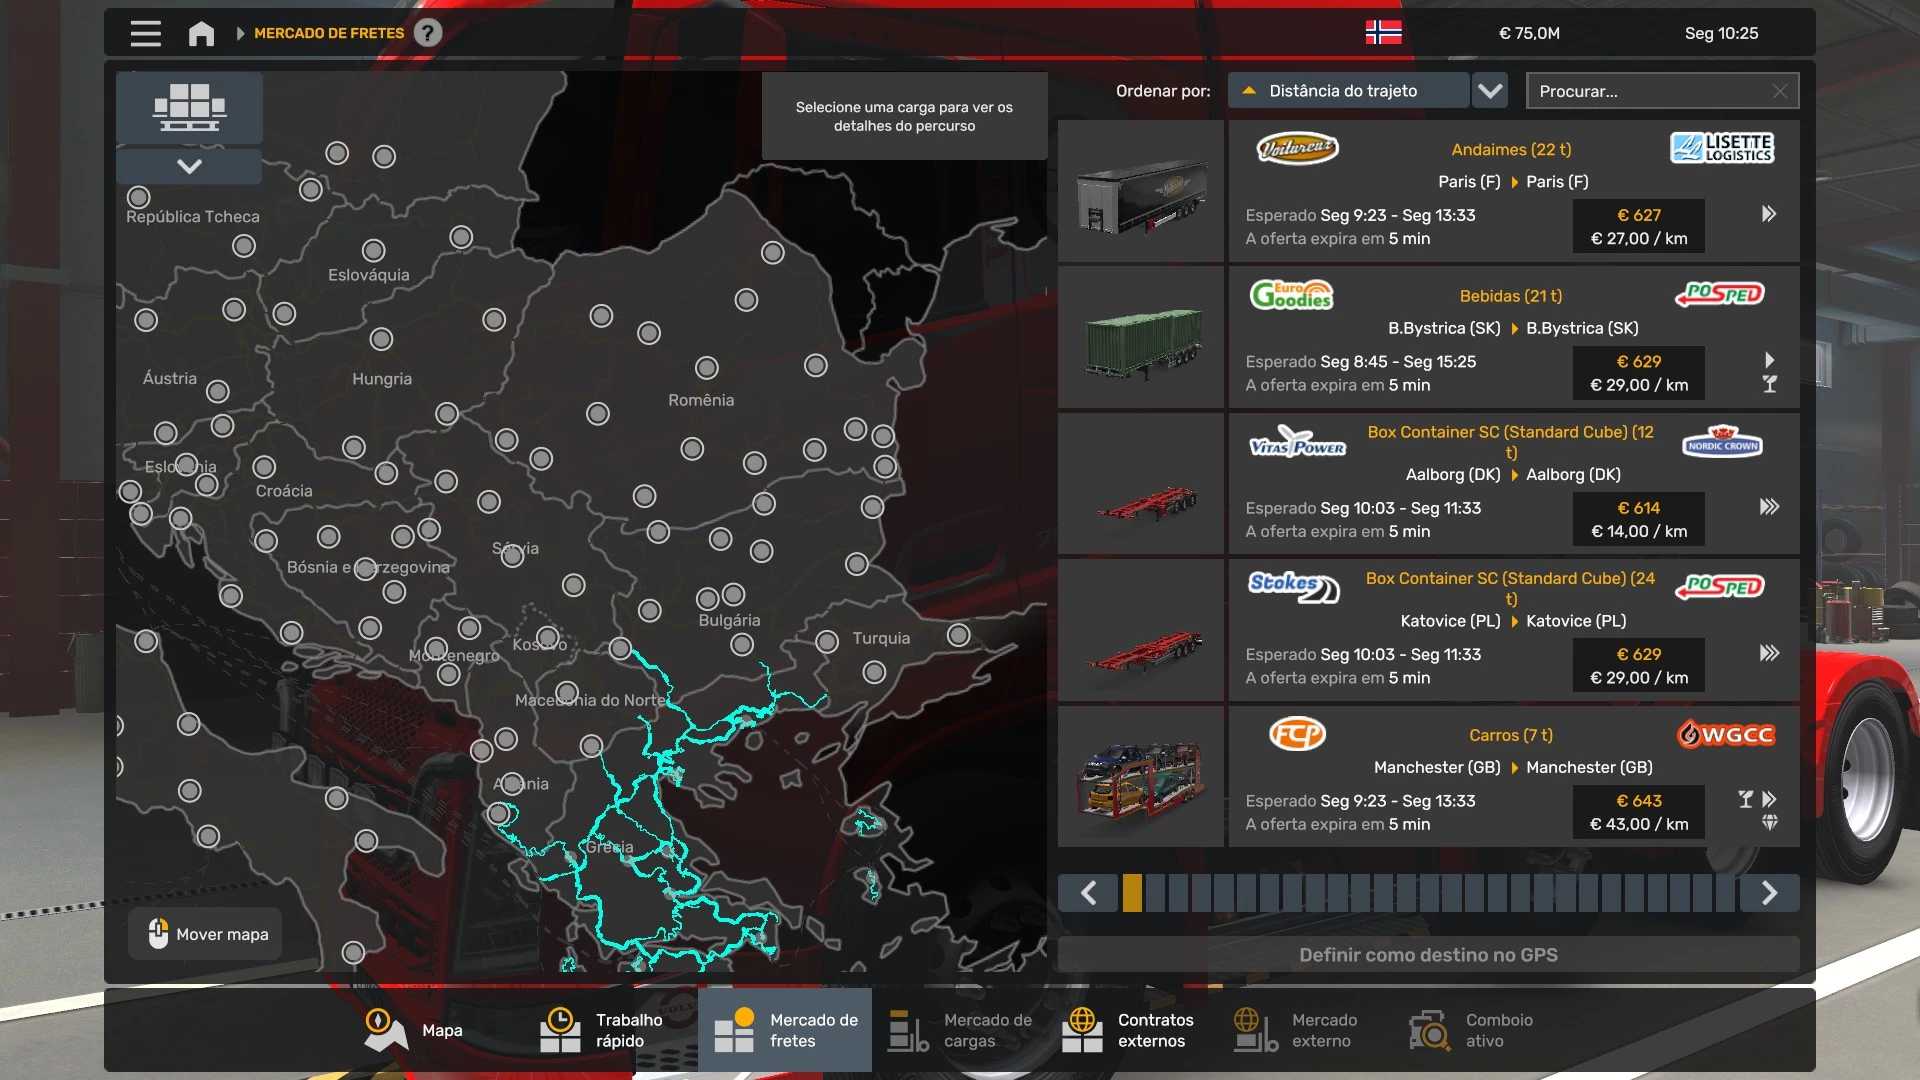This screenshot has height=1080, width=1920.
Task: Select Carros (7 t) Manchester job thumbnail
Action: (x=1140, y=777)
